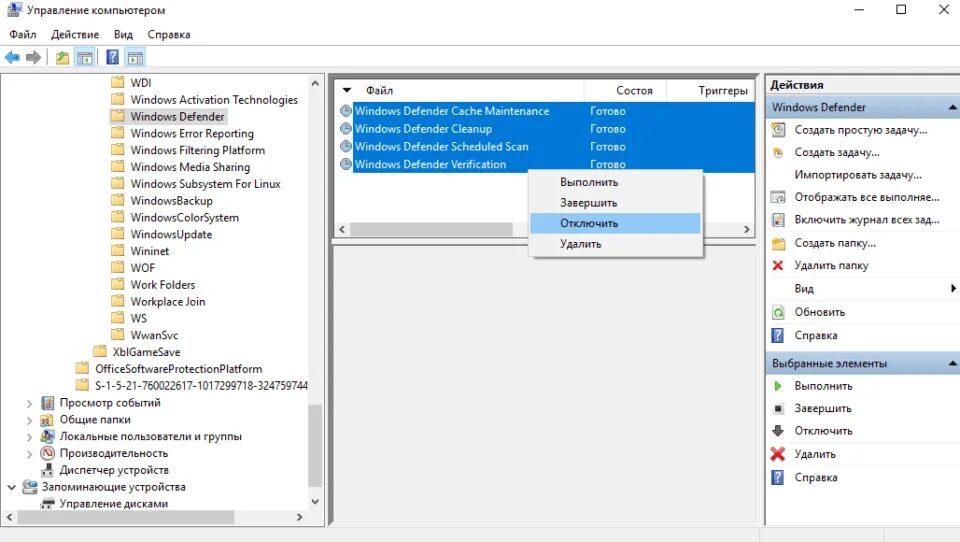This screenshot has width=960, height=542.
Task: Expand the Производительность node
Action: coord(29,454)
